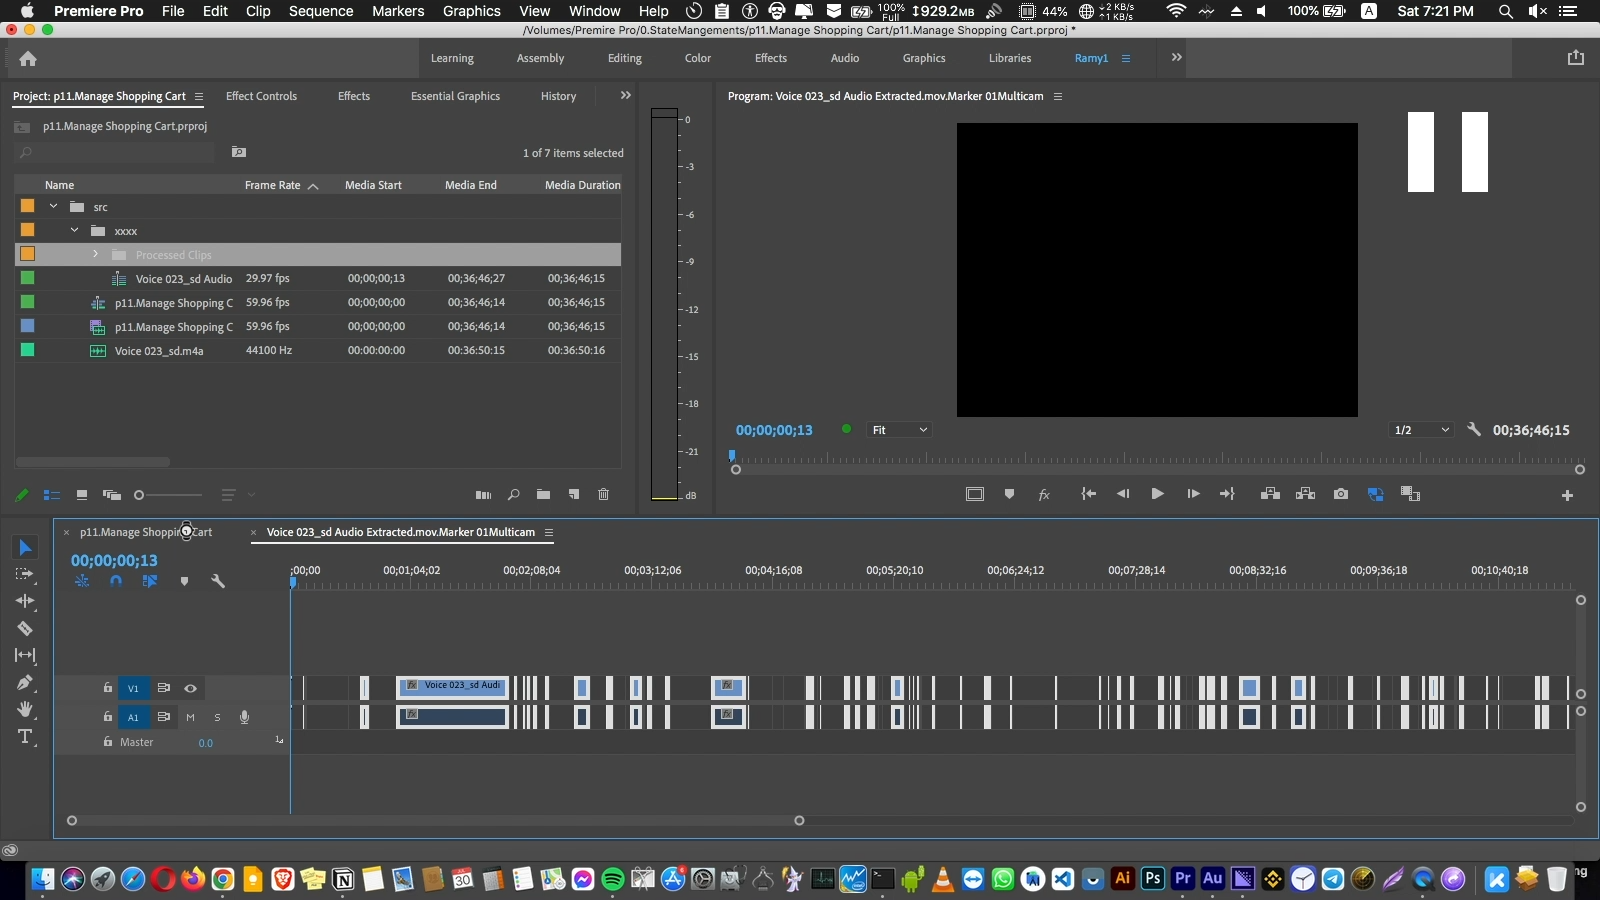1600x900 pixels.
Task: Open the Project panel menu
Action: click(x=199, y=97)
